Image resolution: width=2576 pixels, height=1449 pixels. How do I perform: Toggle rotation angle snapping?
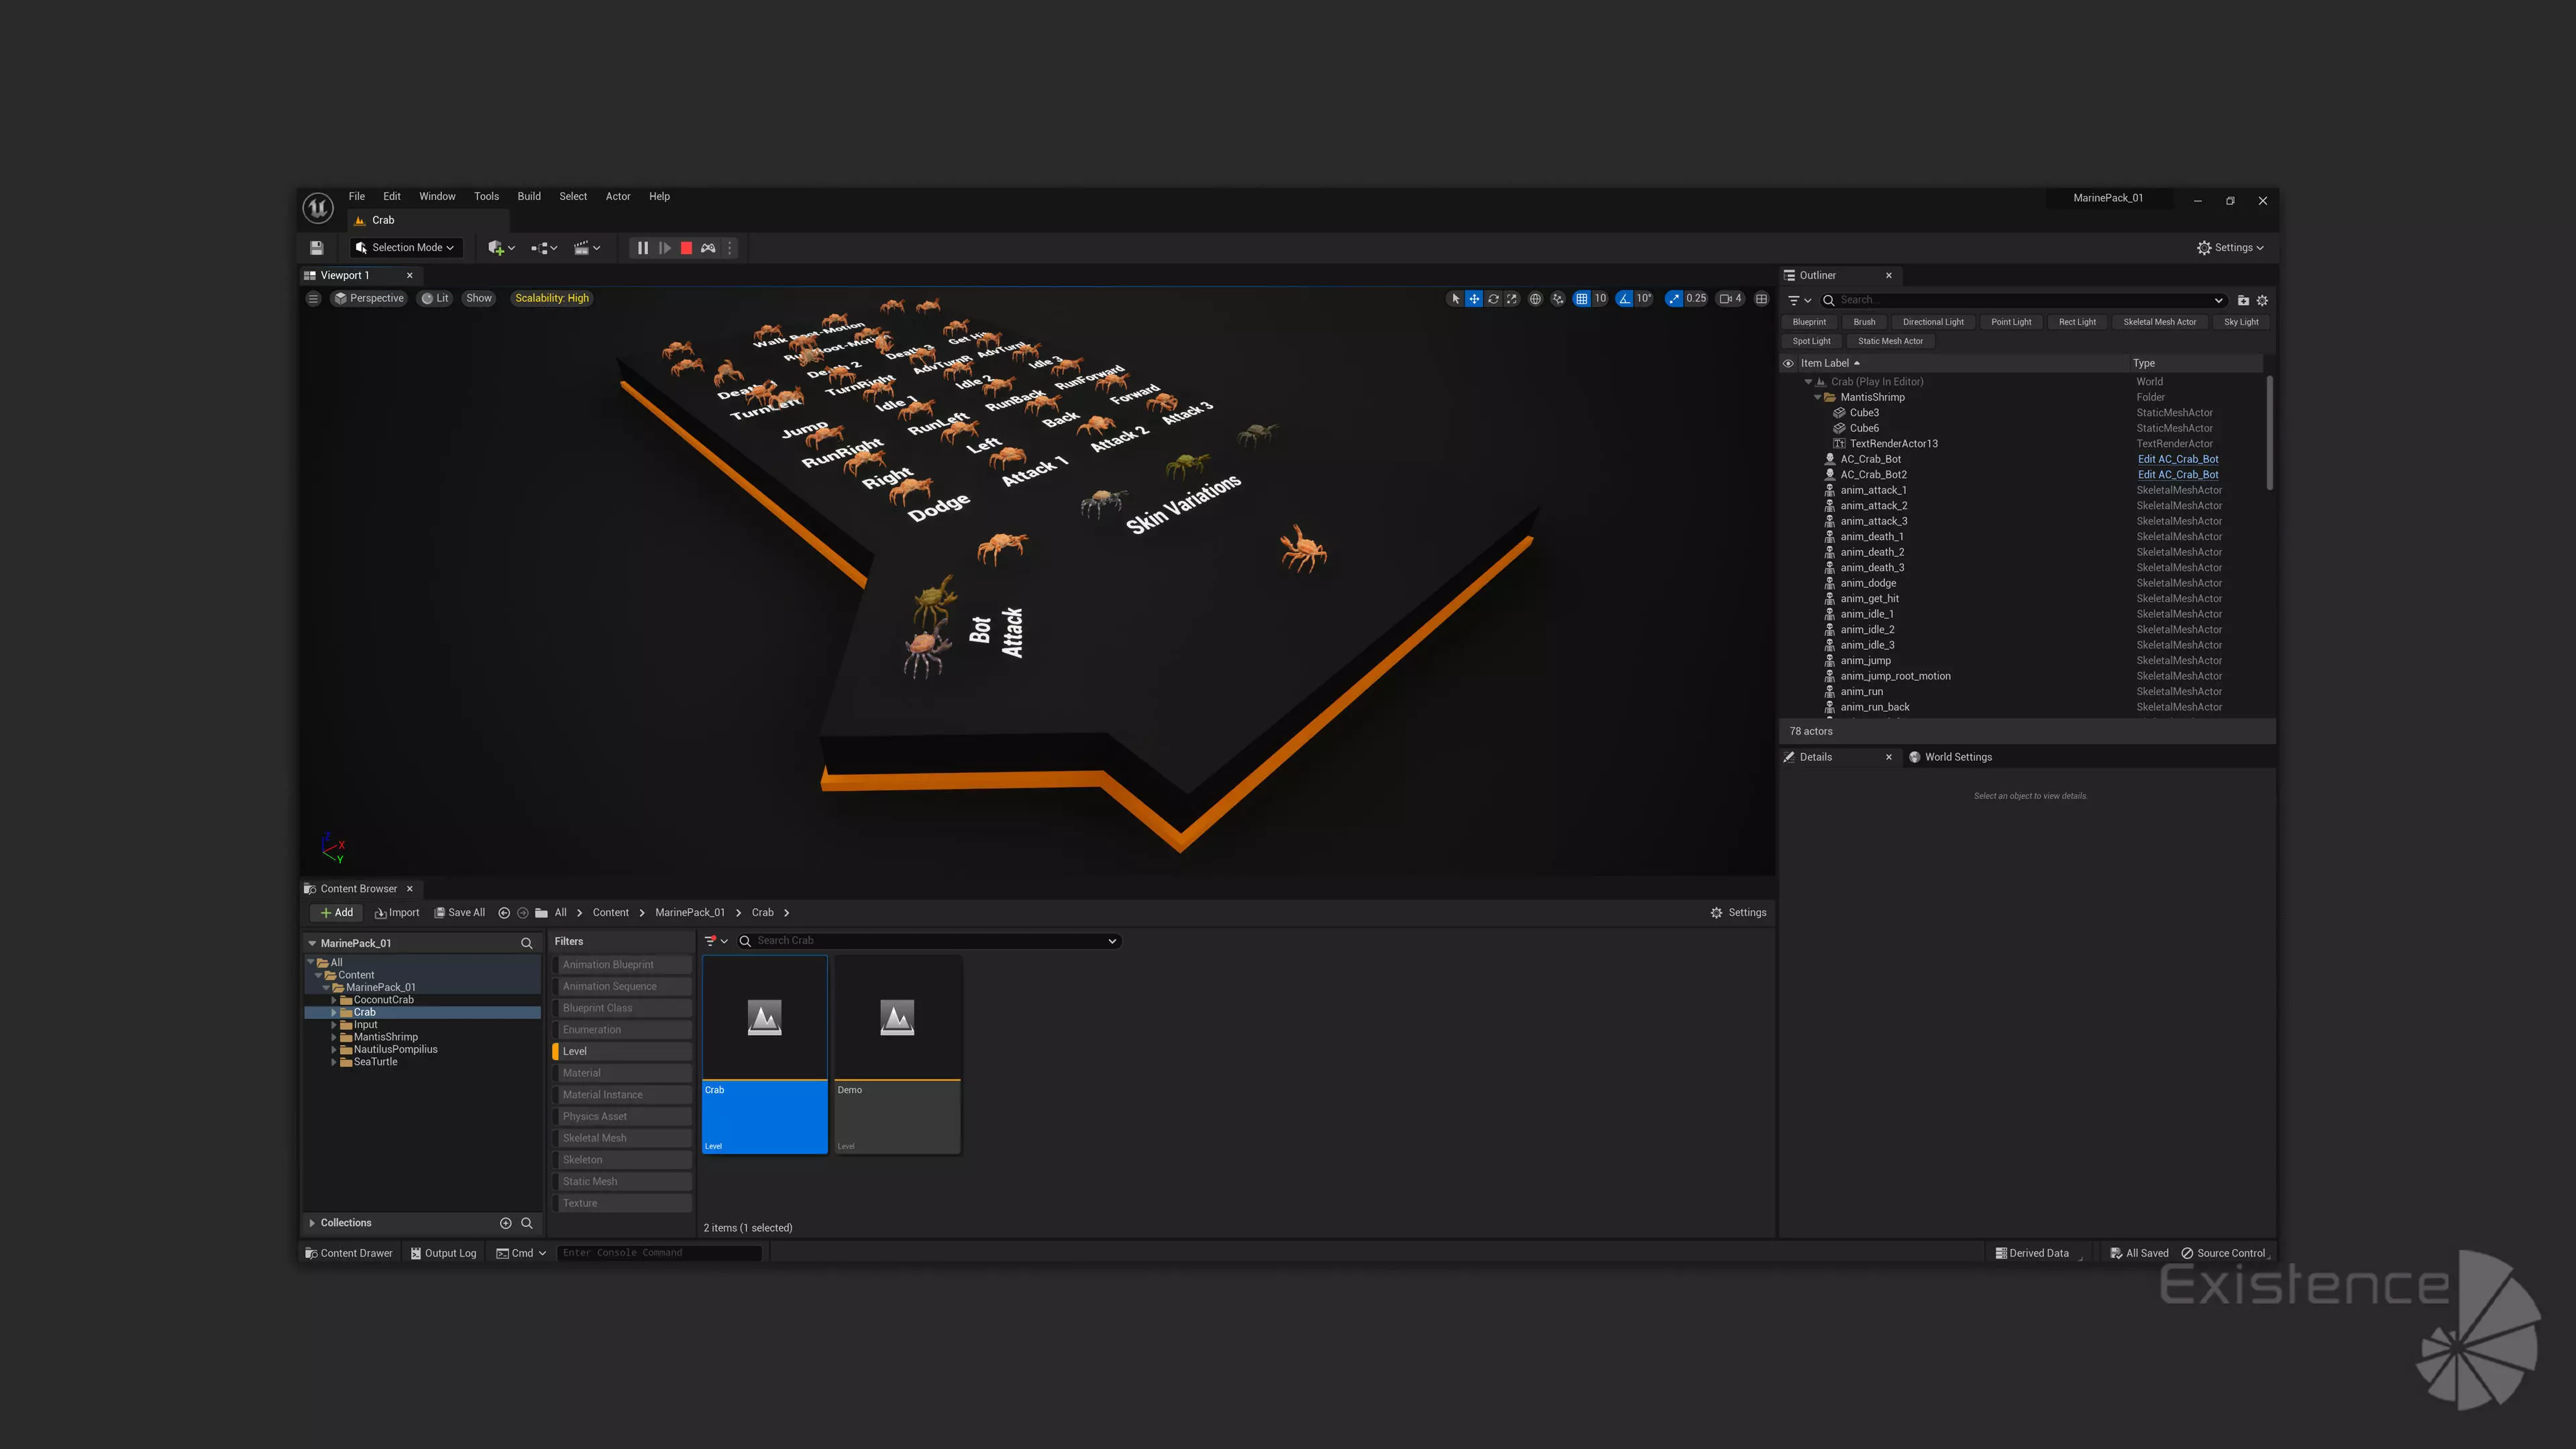[x=1625, y=299]
